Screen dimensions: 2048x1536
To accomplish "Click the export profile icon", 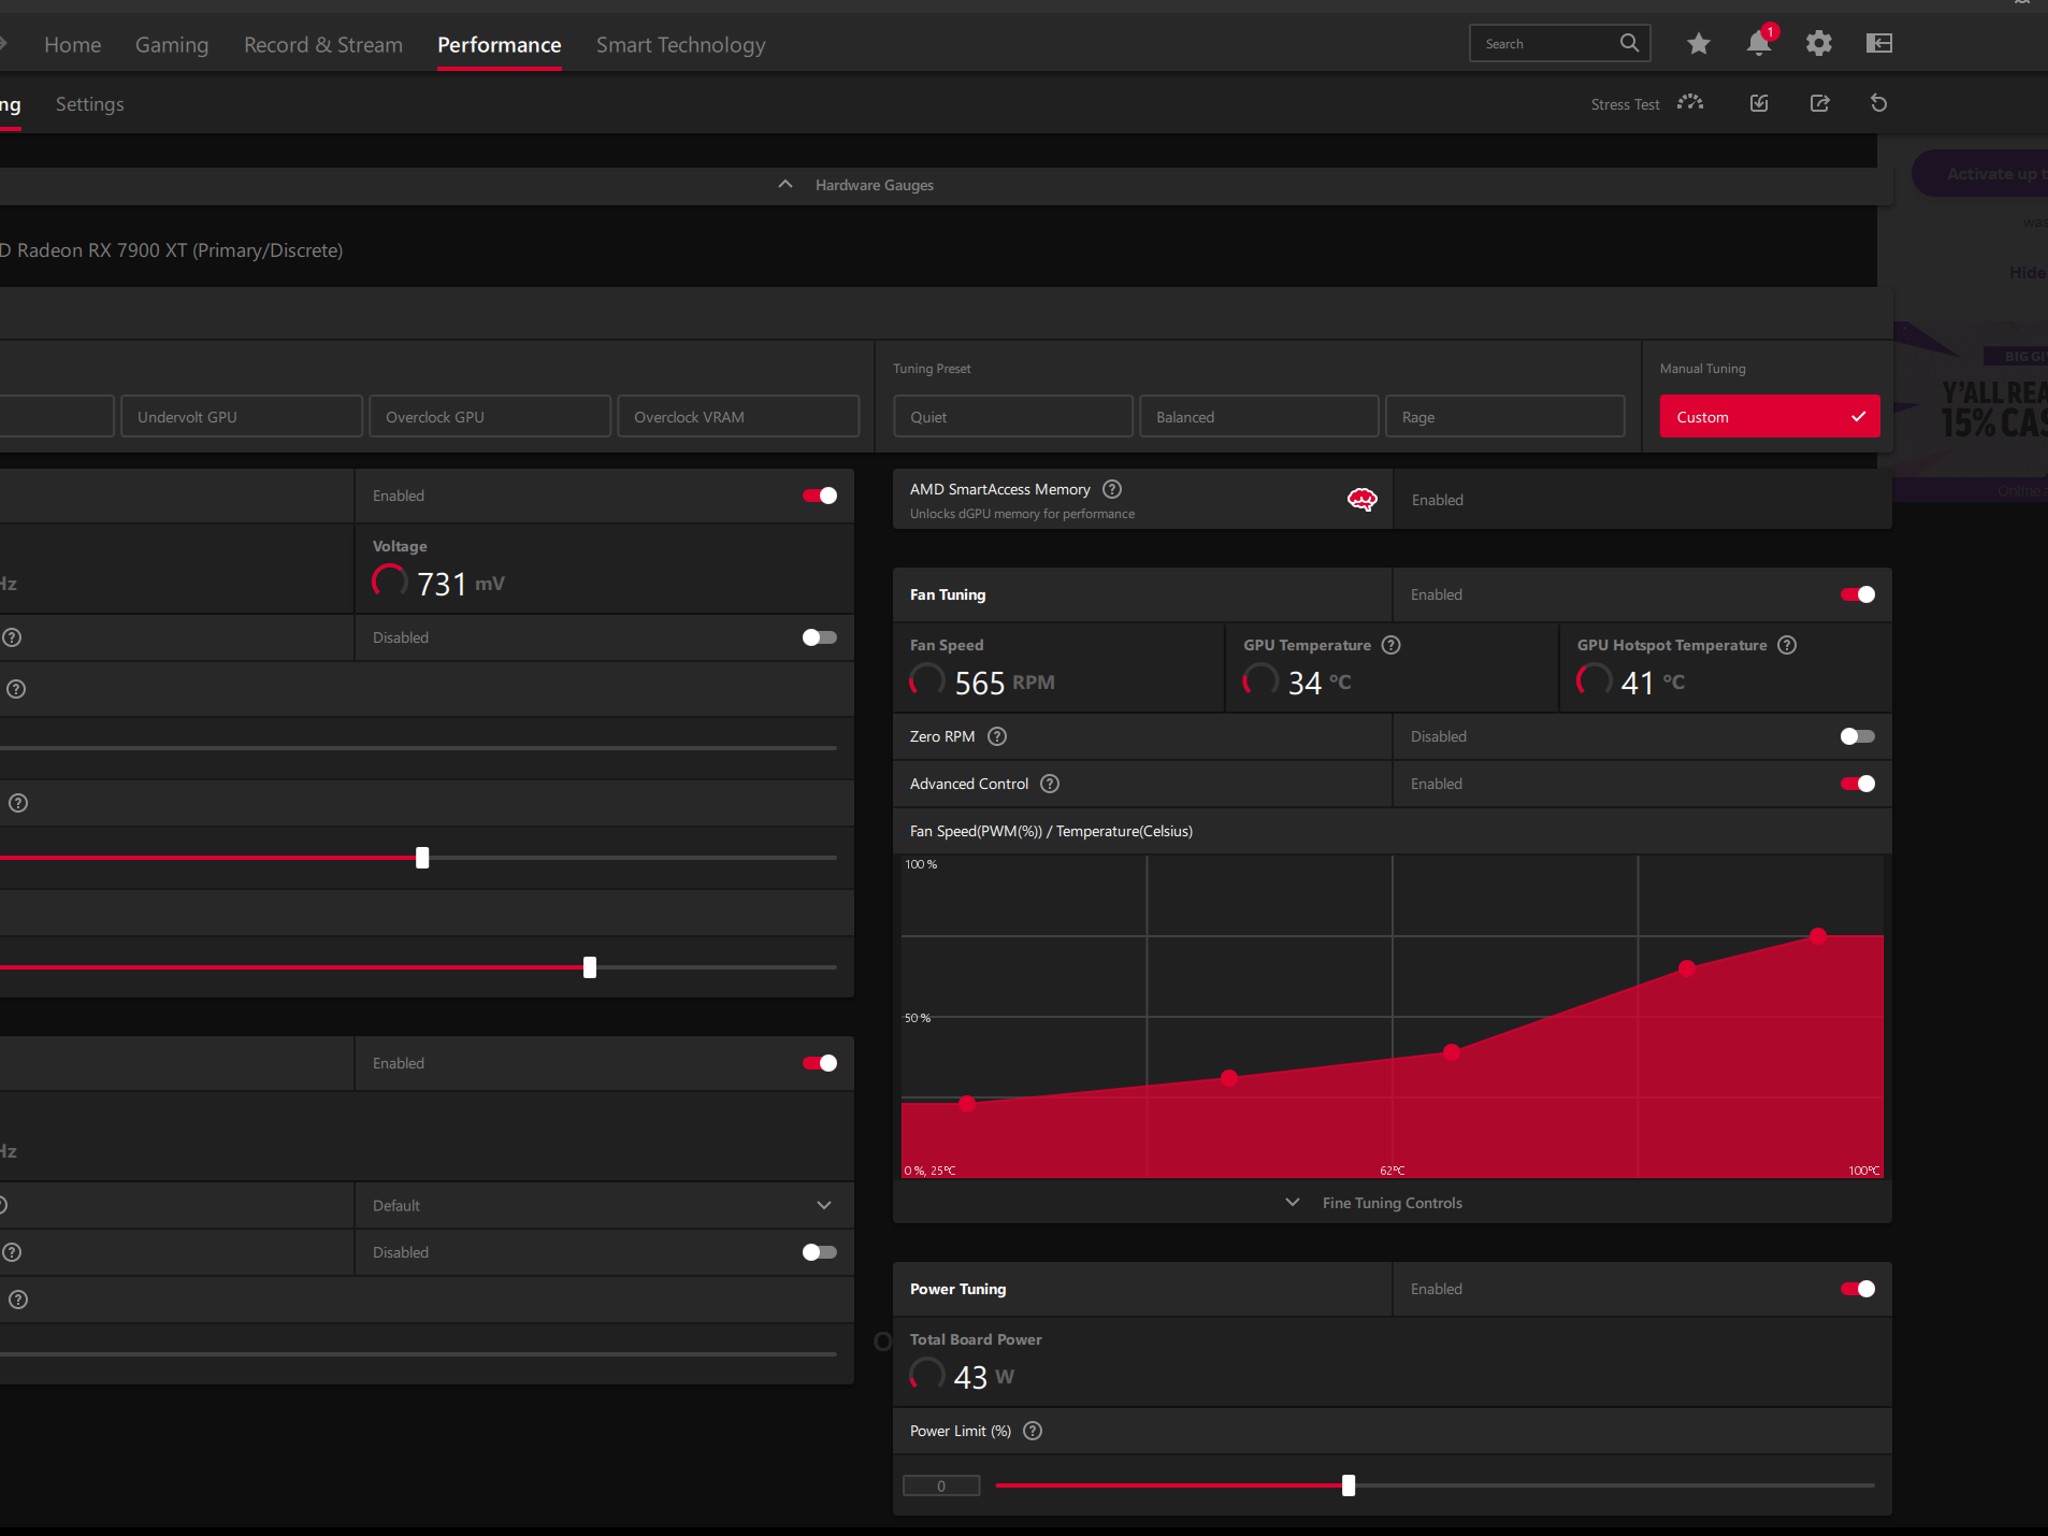I will 1820,103.
